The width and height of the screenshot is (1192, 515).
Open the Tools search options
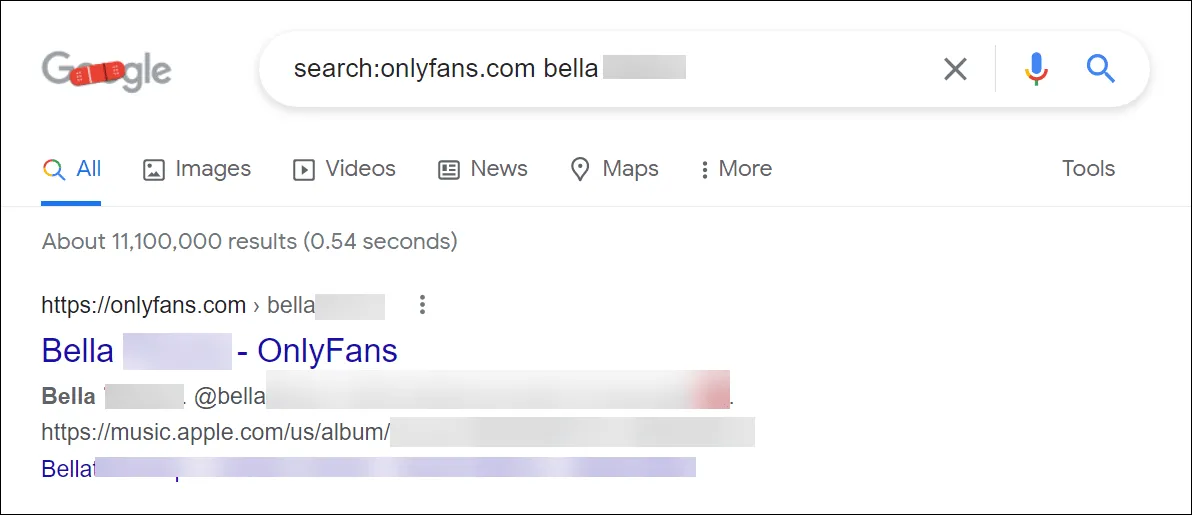click(1088, 169)
